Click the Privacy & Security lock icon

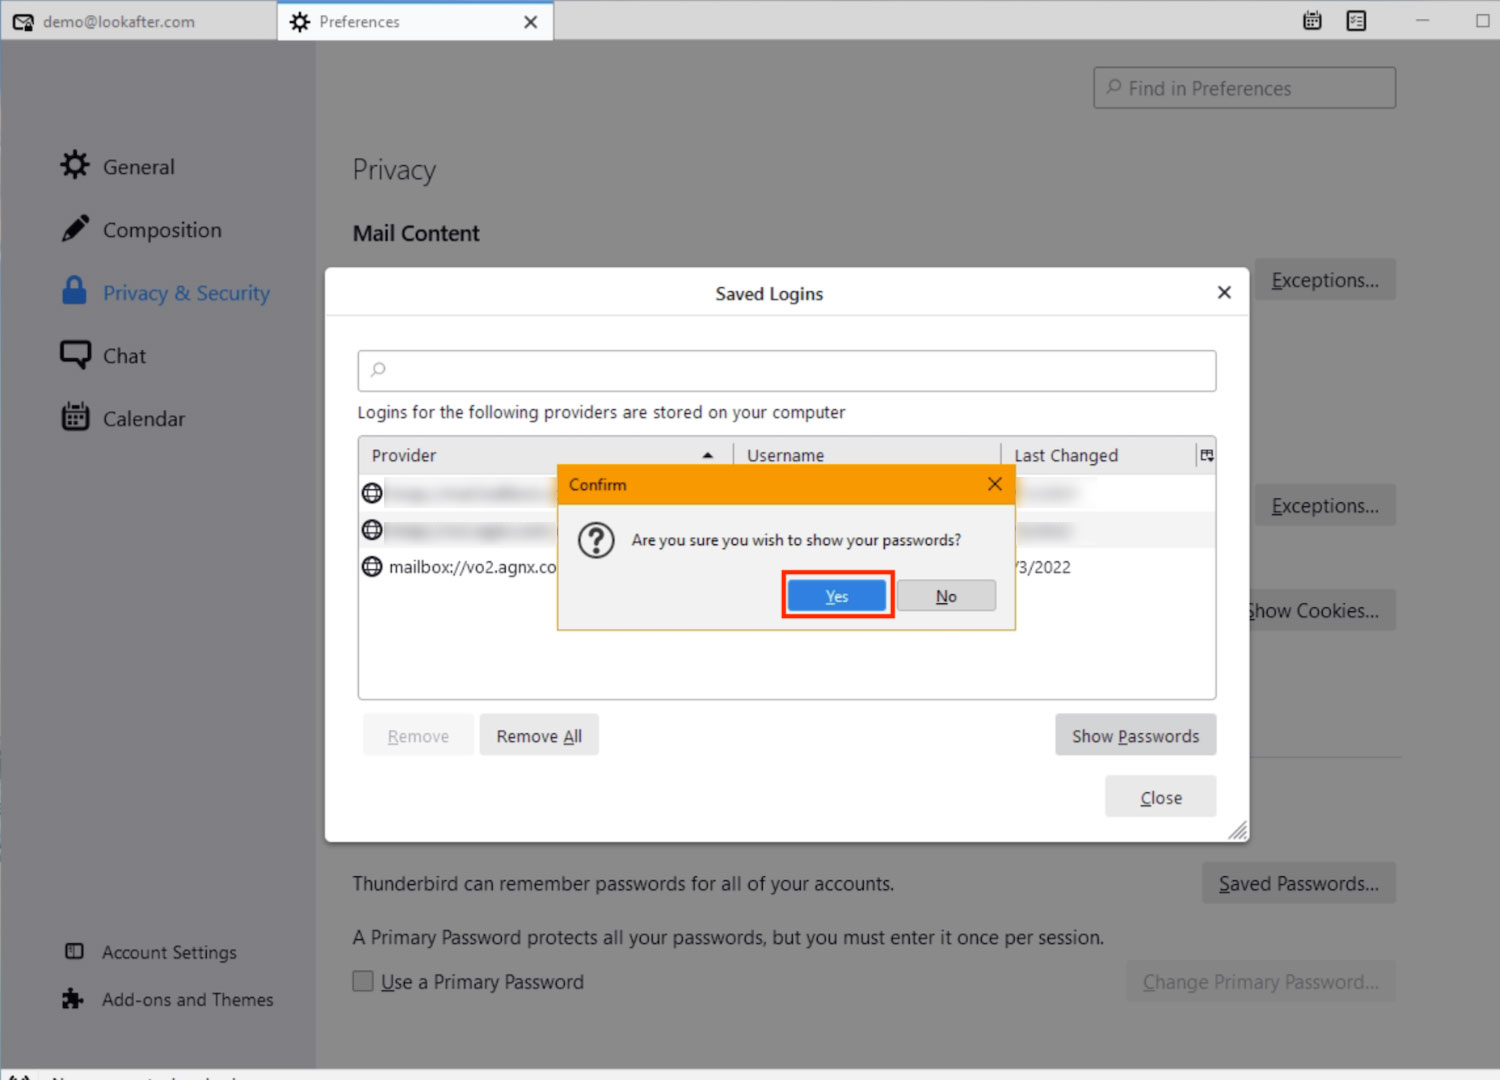click(x=75, y=292)
